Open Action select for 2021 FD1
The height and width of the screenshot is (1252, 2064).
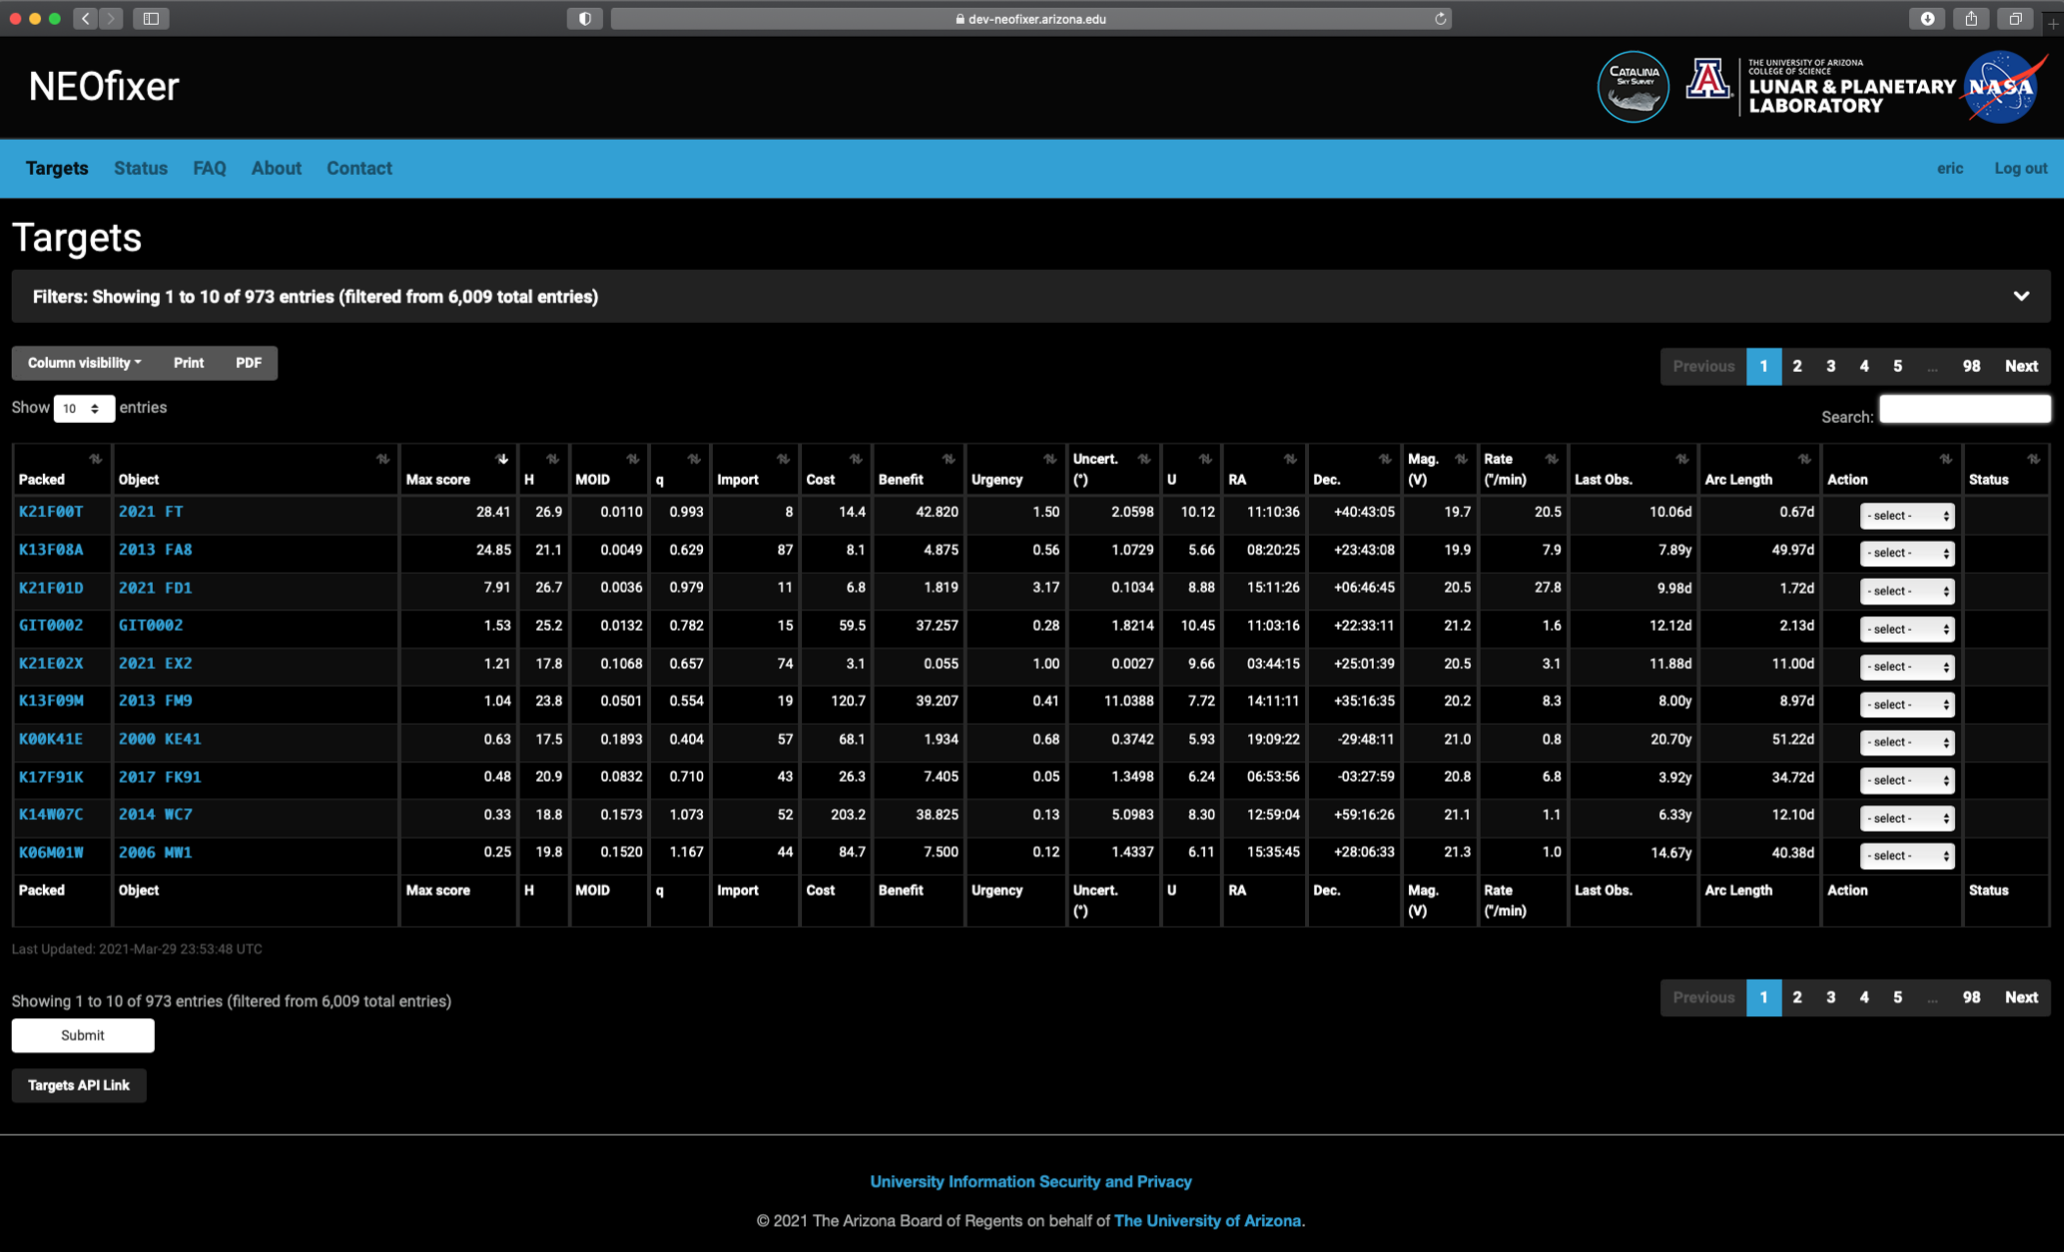pos(1906,591)
